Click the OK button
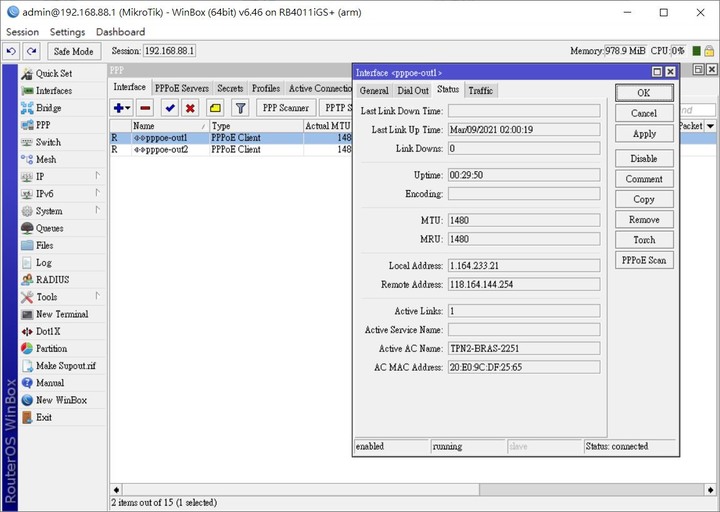This screenshot has height=512, width=720. pos(644,93)
